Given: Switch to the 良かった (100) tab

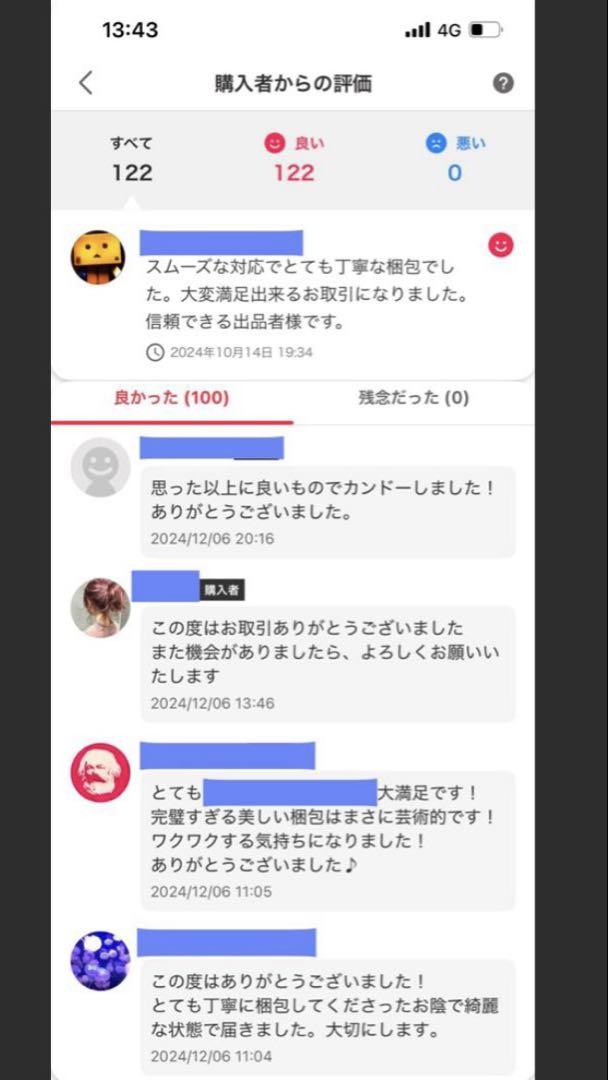Looking at the screenshot, I should [171, 398].
